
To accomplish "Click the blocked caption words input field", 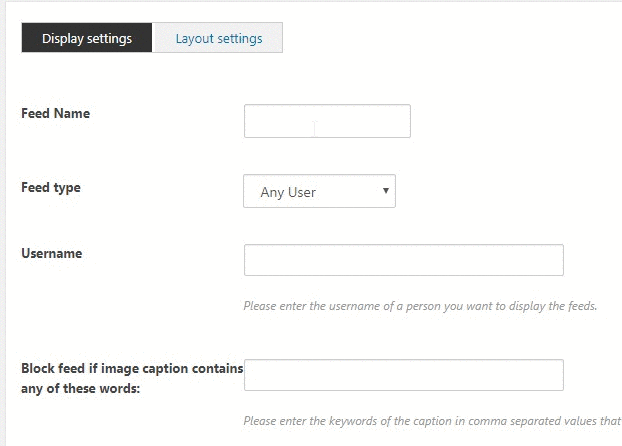I will pyautogui.click(x=403, y=375).
